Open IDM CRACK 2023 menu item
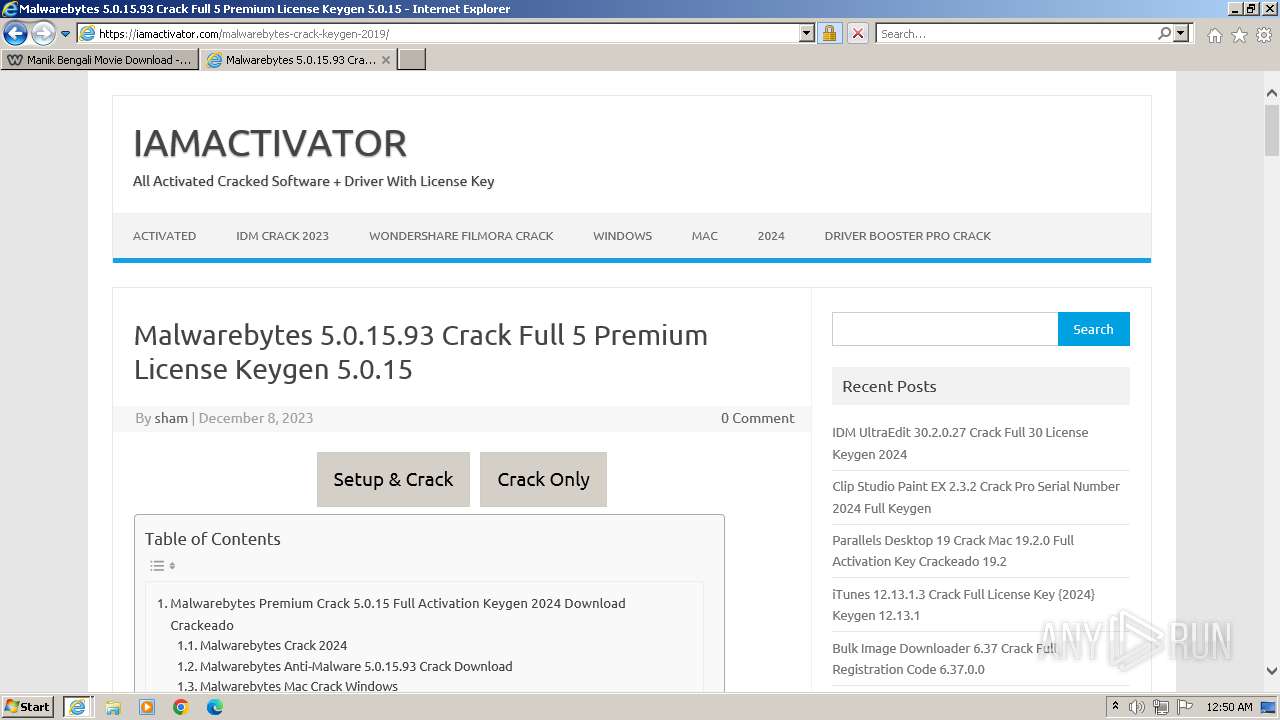The height and width of the screenshot is (720, 1280). [x=282, y=236]
